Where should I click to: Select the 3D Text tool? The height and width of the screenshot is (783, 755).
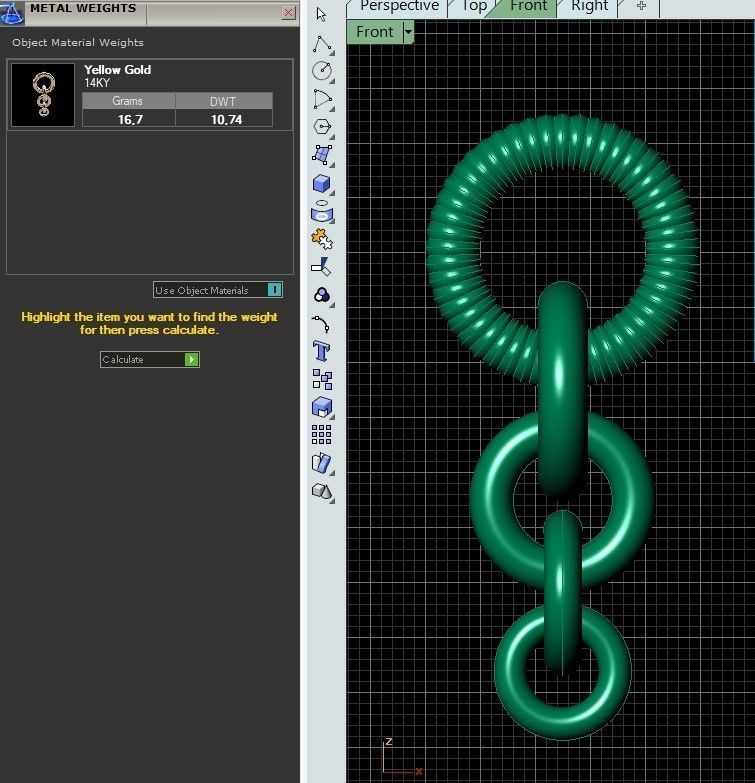322,351
